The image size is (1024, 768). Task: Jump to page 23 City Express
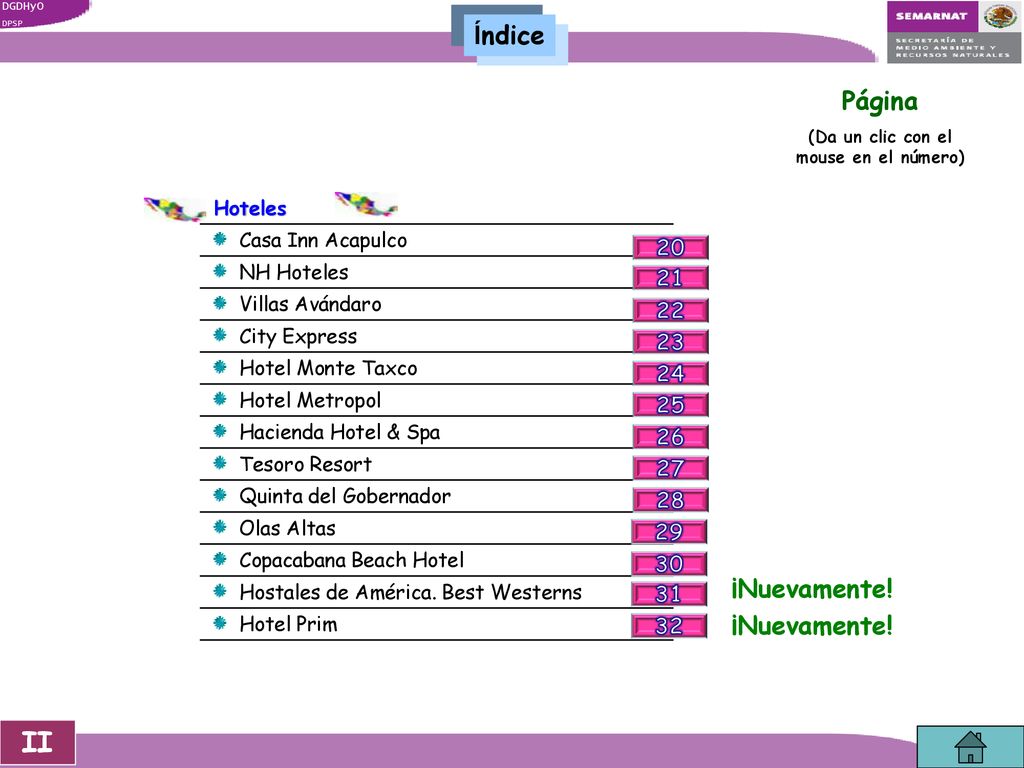click(671, 342)
